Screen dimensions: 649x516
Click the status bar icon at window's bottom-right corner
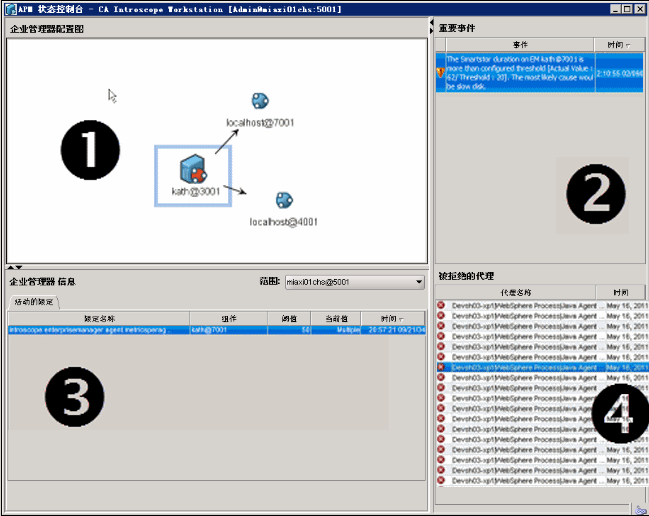pyautogui.click(x=641, y=510)
